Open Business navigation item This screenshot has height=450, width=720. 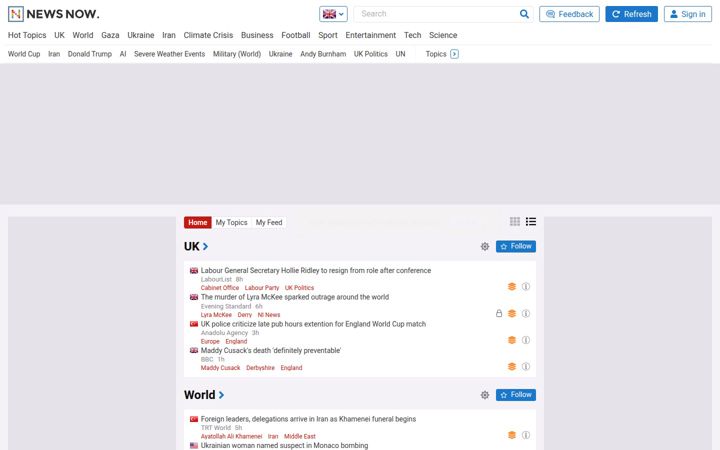pos(257,35)
